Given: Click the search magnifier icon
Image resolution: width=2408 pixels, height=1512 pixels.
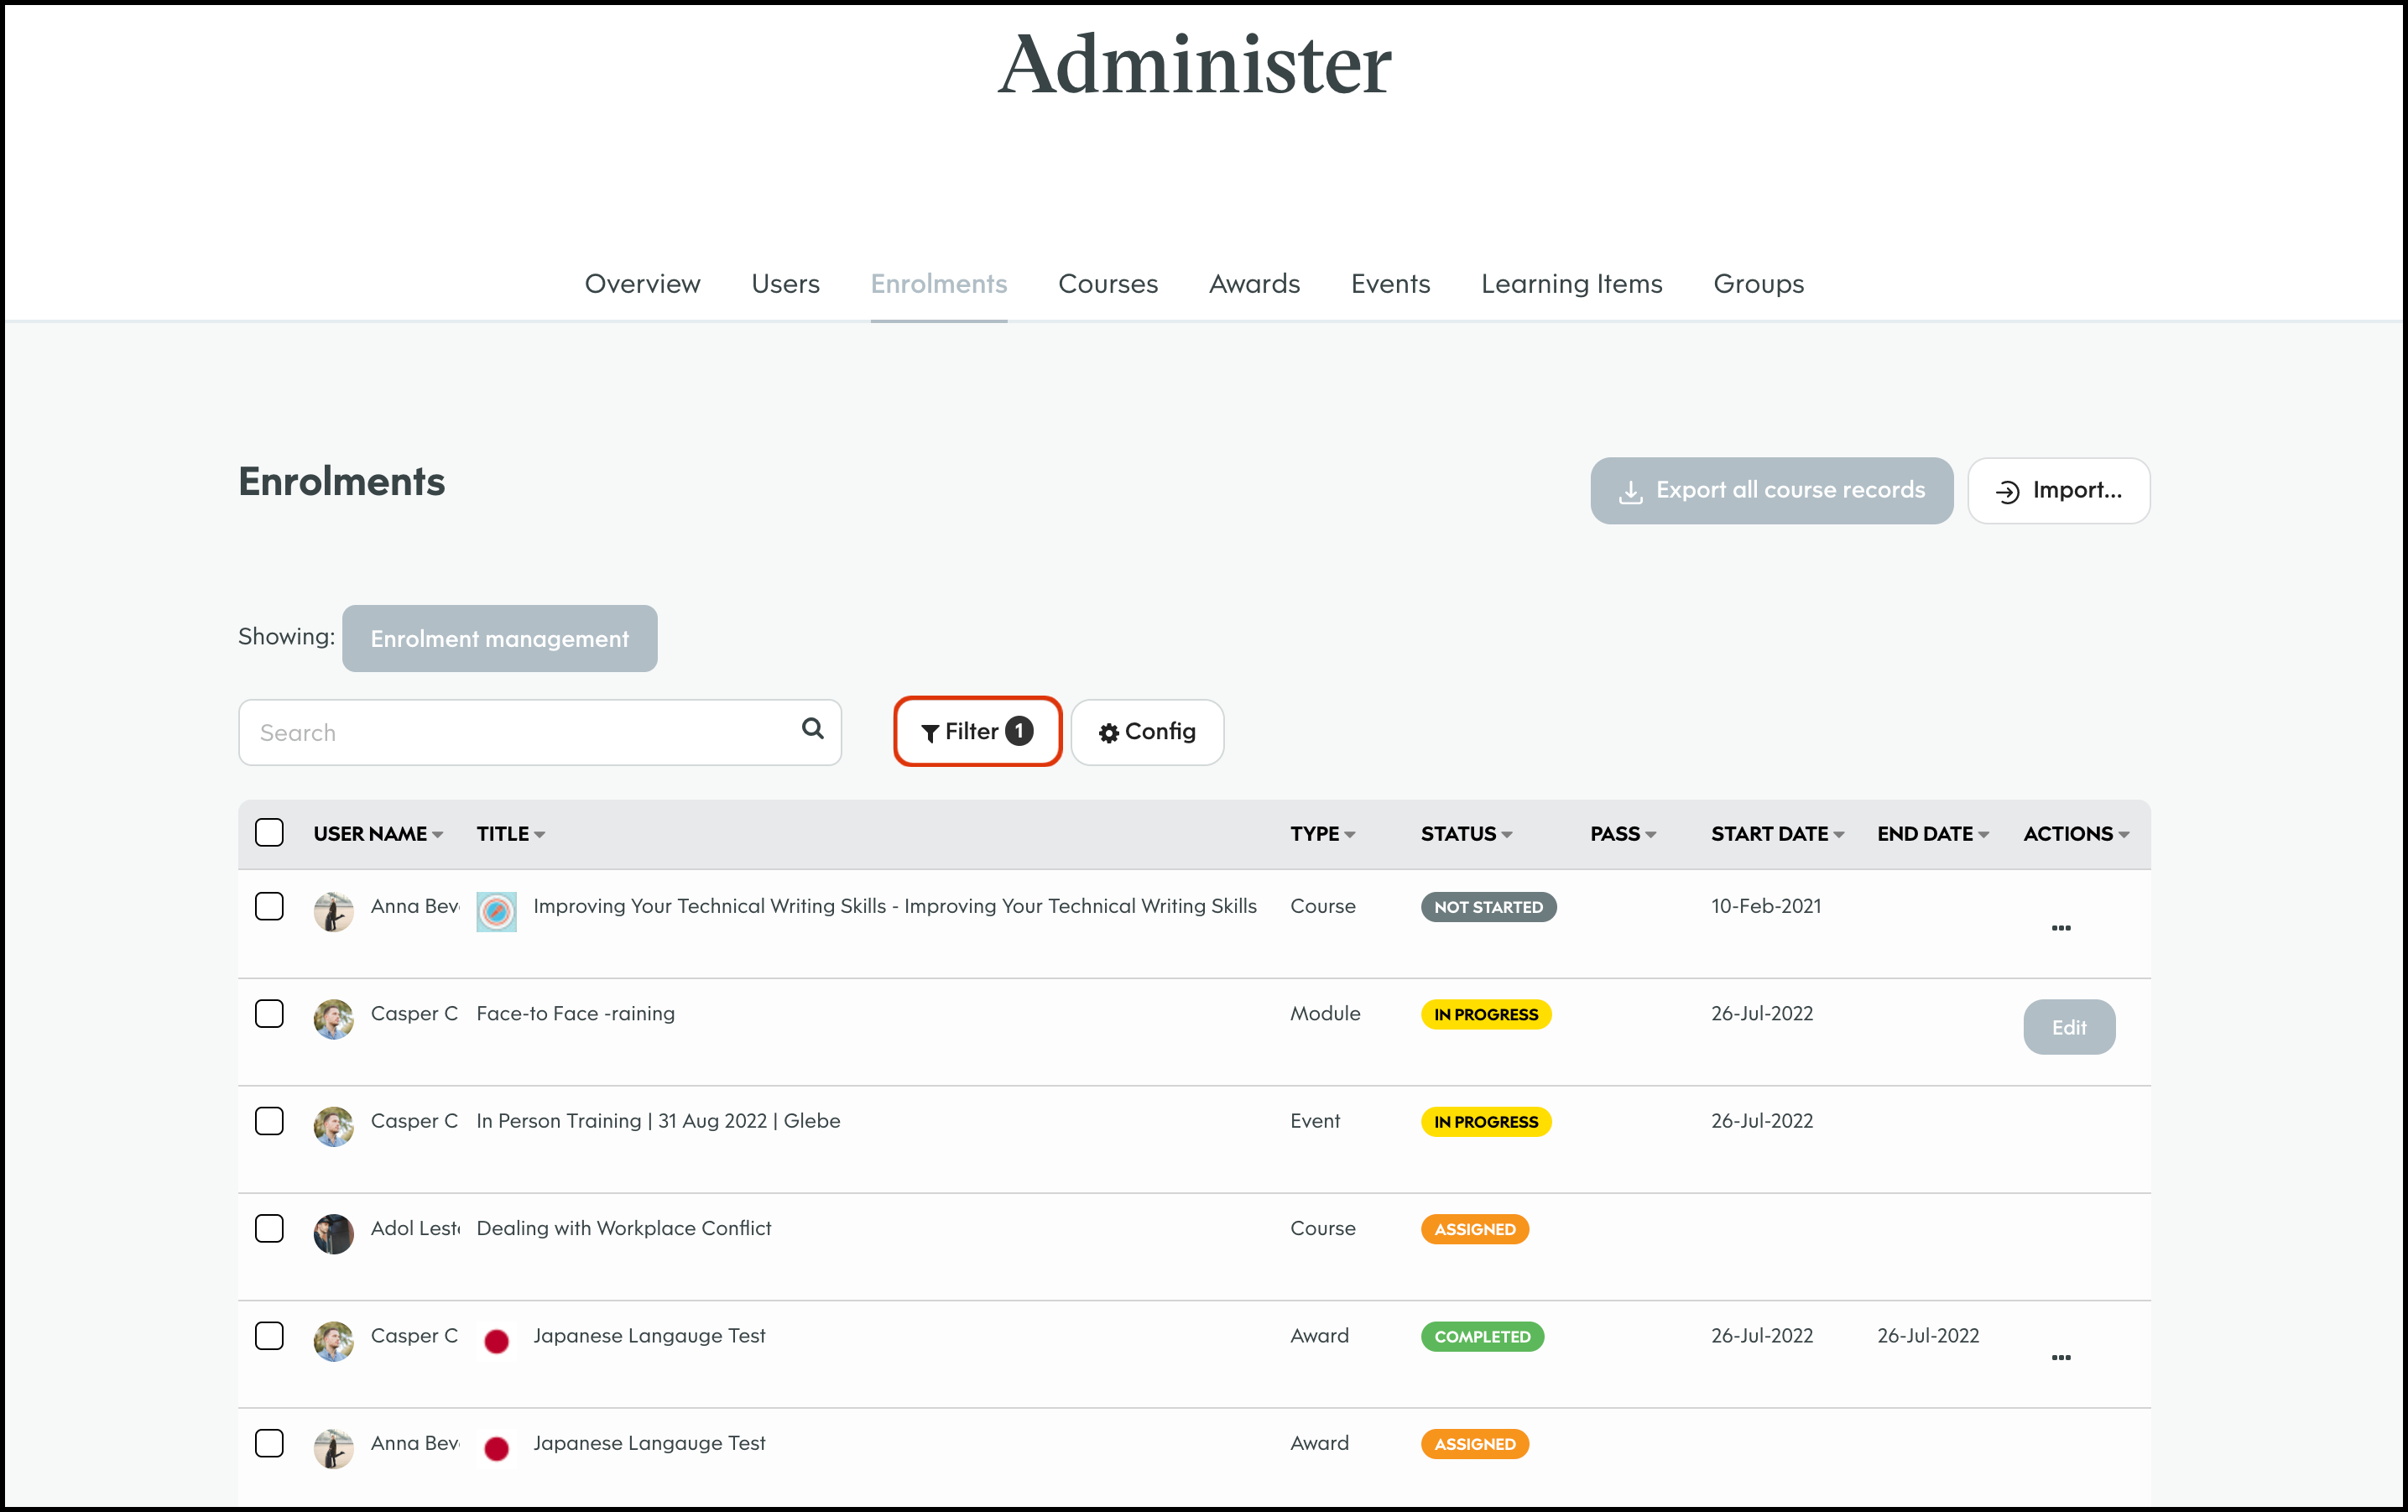Looking at the screenshot, I should click(812, 729).
